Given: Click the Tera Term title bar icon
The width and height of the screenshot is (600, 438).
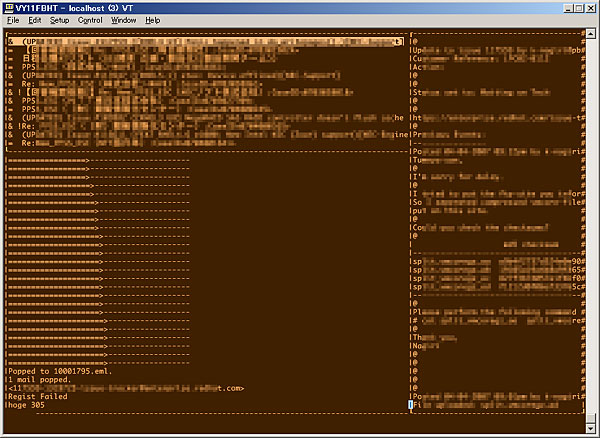Looking at the screenshot, I should (9, 7).
